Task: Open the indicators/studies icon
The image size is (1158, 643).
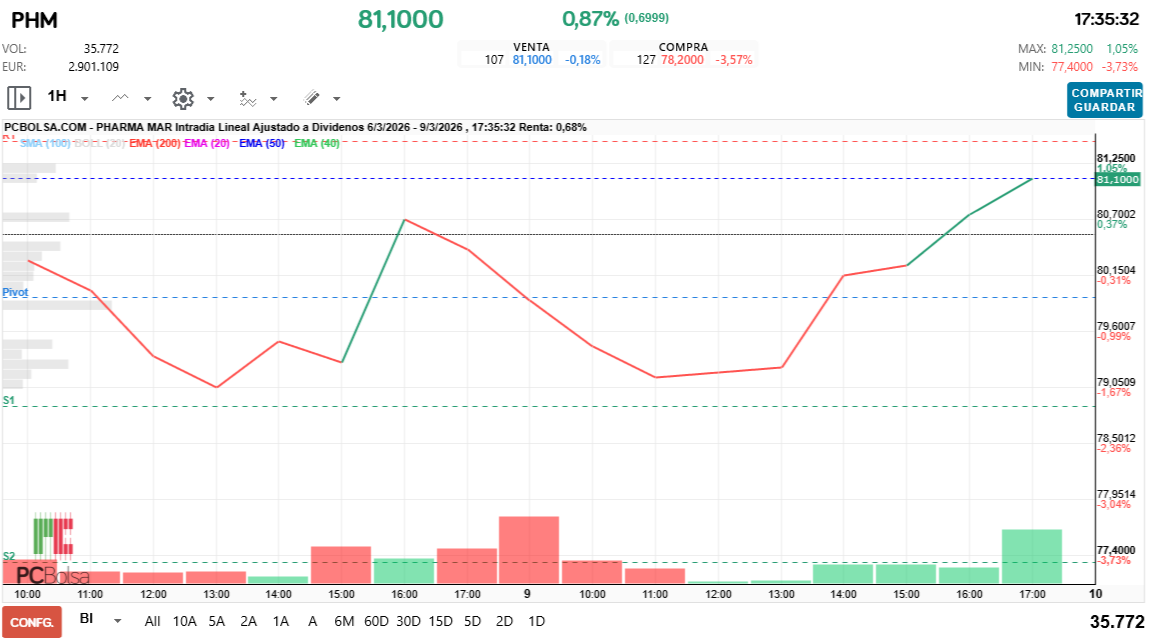Action: [x=248, y=98]
